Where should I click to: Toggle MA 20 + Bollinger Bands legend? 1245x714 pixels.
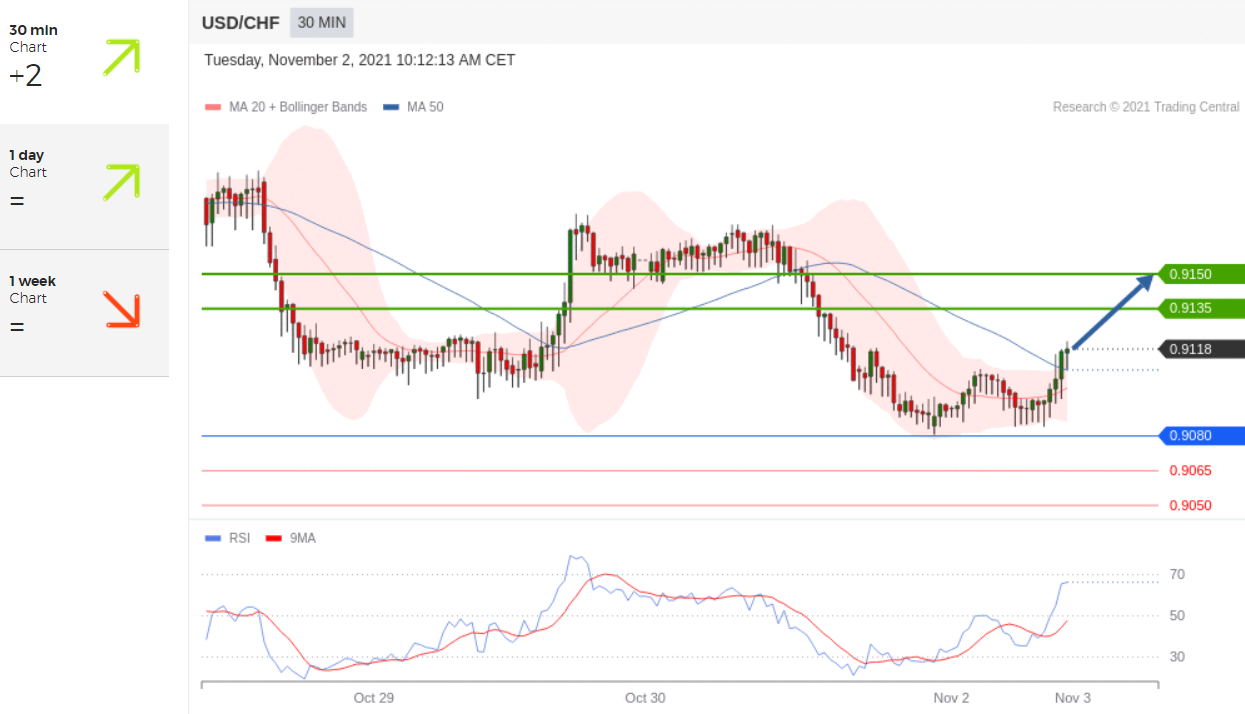point(286,107)
